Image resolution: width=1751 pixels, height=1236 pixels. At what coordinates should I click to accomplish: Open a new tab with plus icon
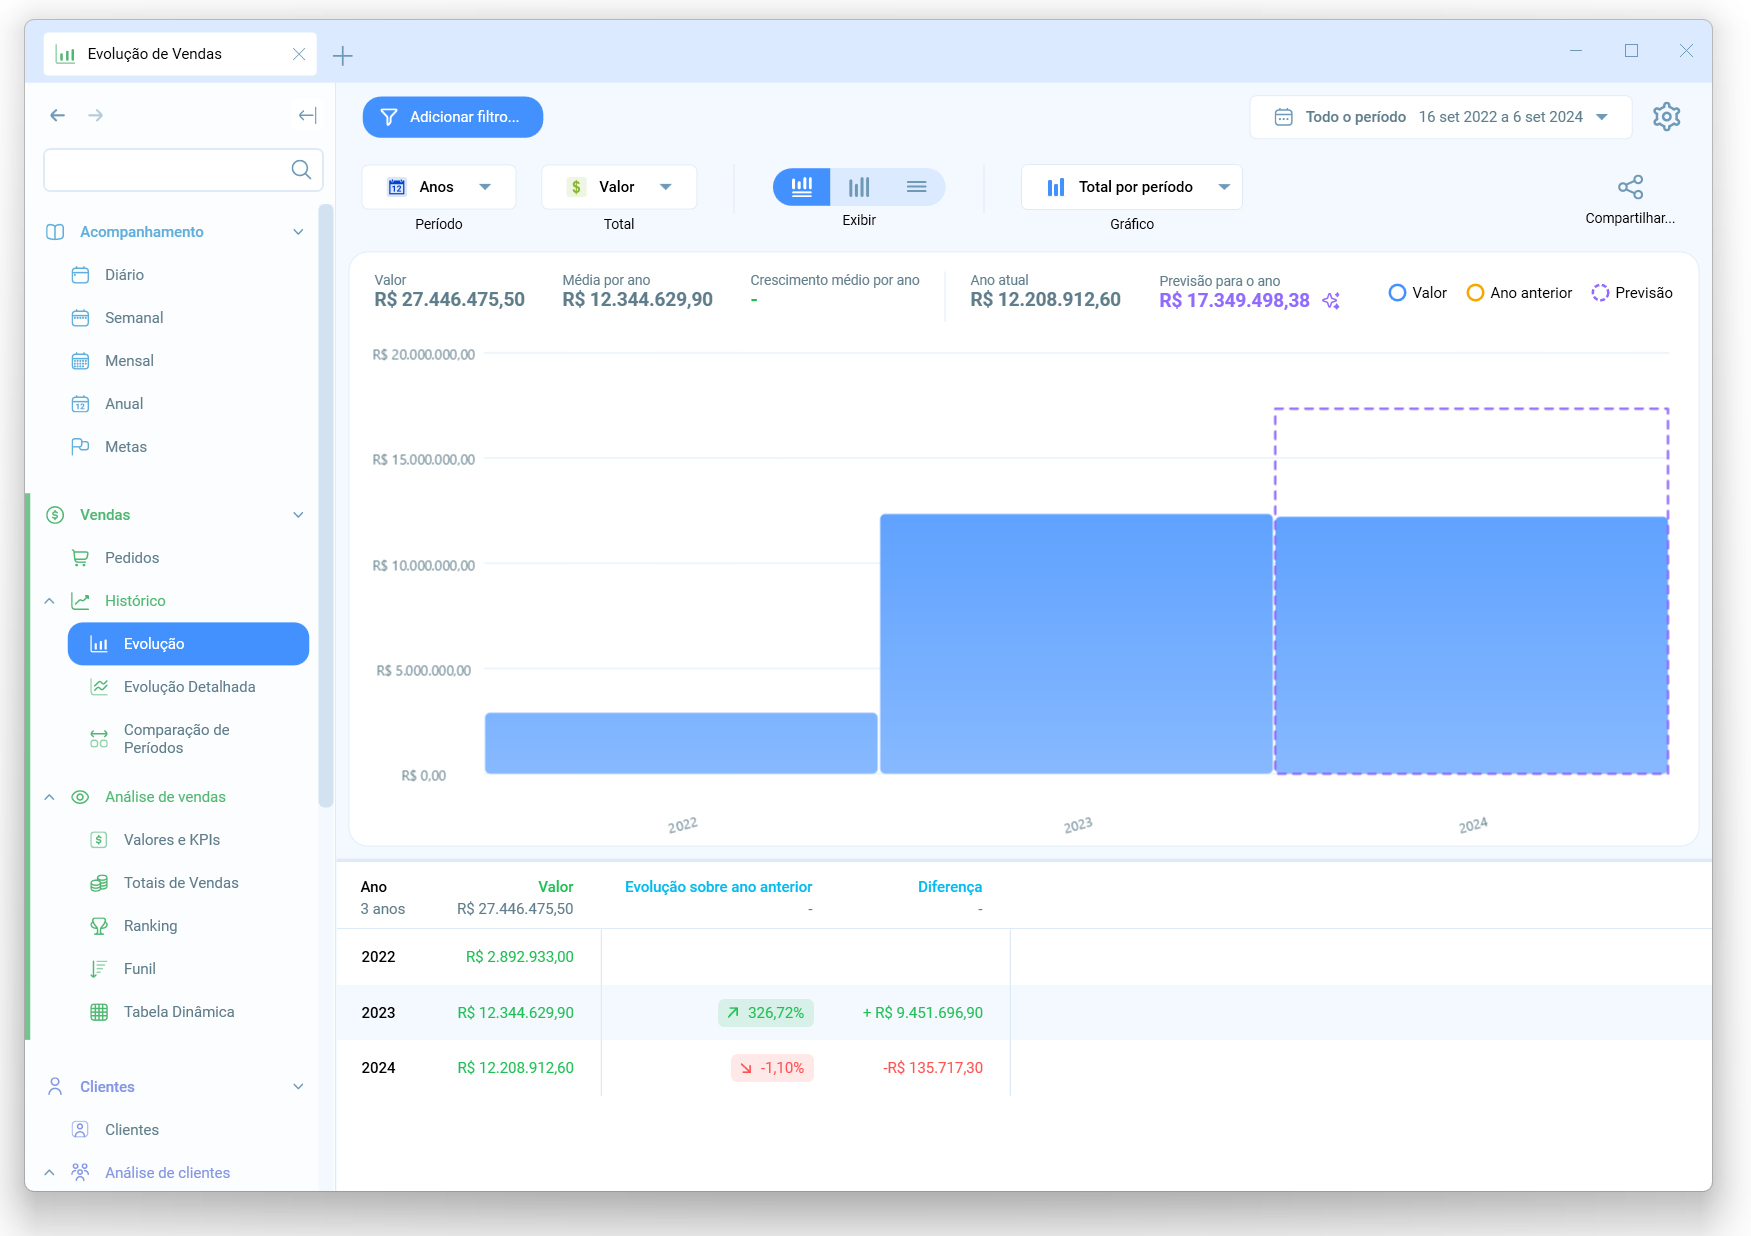(x=343, y=56)
